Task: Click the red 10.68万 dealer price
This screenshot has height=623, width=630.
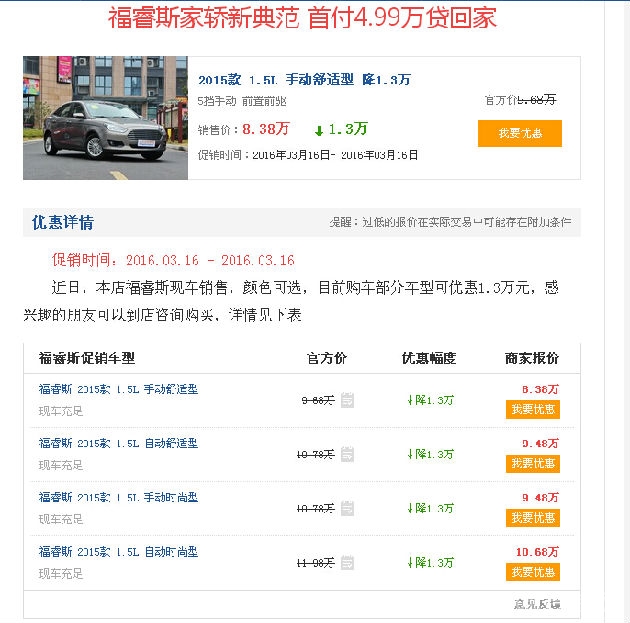Action: click(x=538, y=552)
